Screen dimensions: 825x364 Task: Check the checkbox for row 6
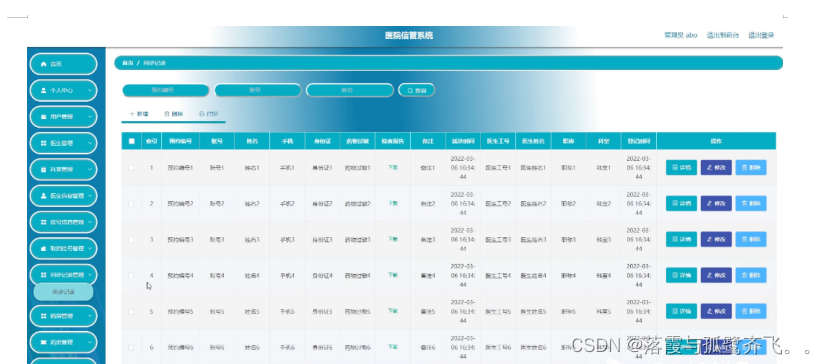131,347
